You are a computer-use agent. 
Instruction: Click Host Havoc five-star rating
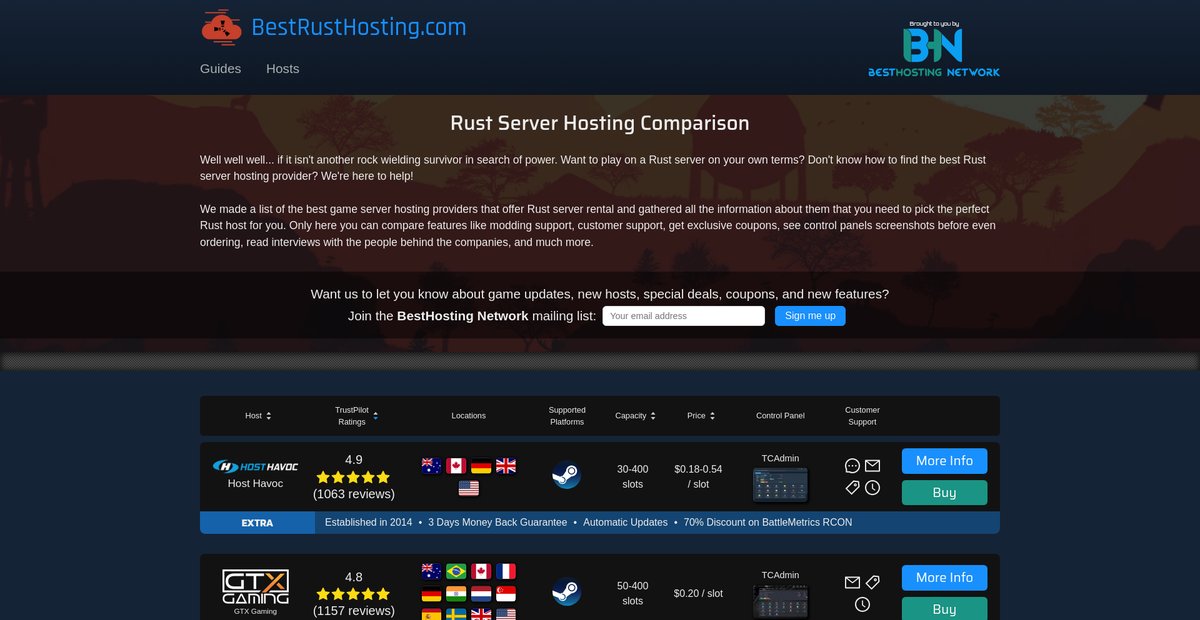[353, 477]
